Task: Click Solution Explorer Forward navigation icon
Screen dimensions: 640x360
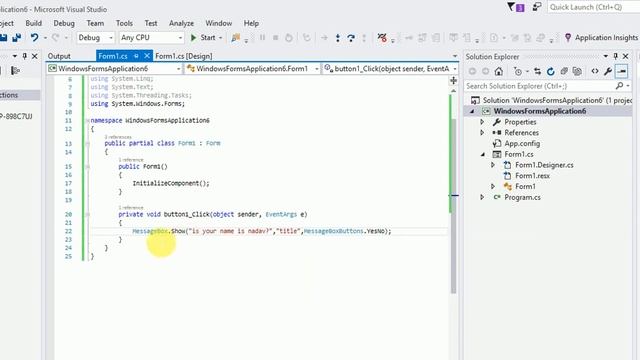Action: point(485,71)
